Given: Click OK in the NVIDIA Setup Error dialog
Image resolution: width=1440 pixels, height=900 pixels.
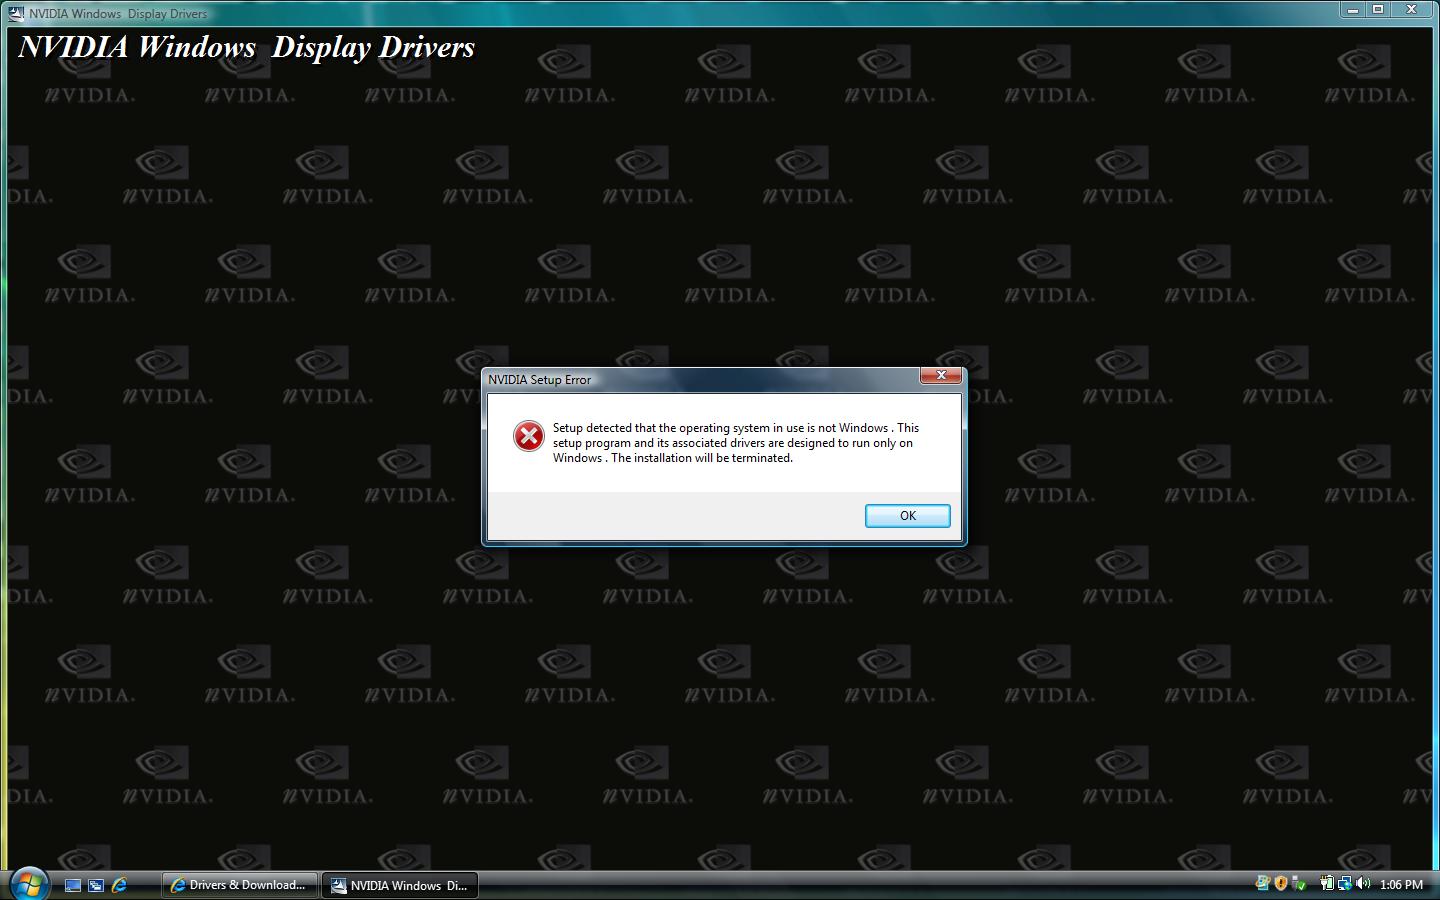Looking at the screenshot, I should 907,516.
